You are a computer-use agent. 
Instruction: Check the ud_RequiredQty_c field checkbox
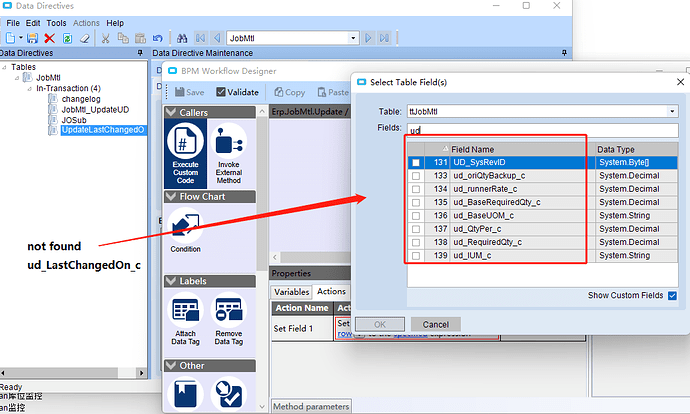(x=416, y=242)
